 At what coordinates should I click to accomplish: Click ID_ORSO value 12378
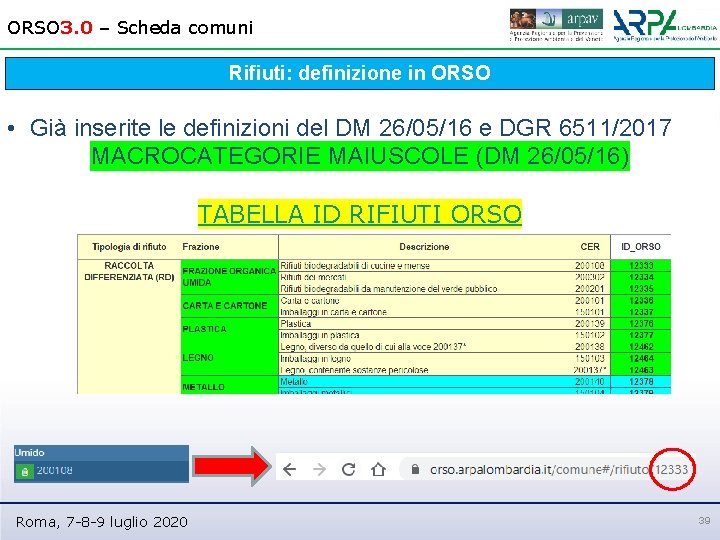point(641,382)
